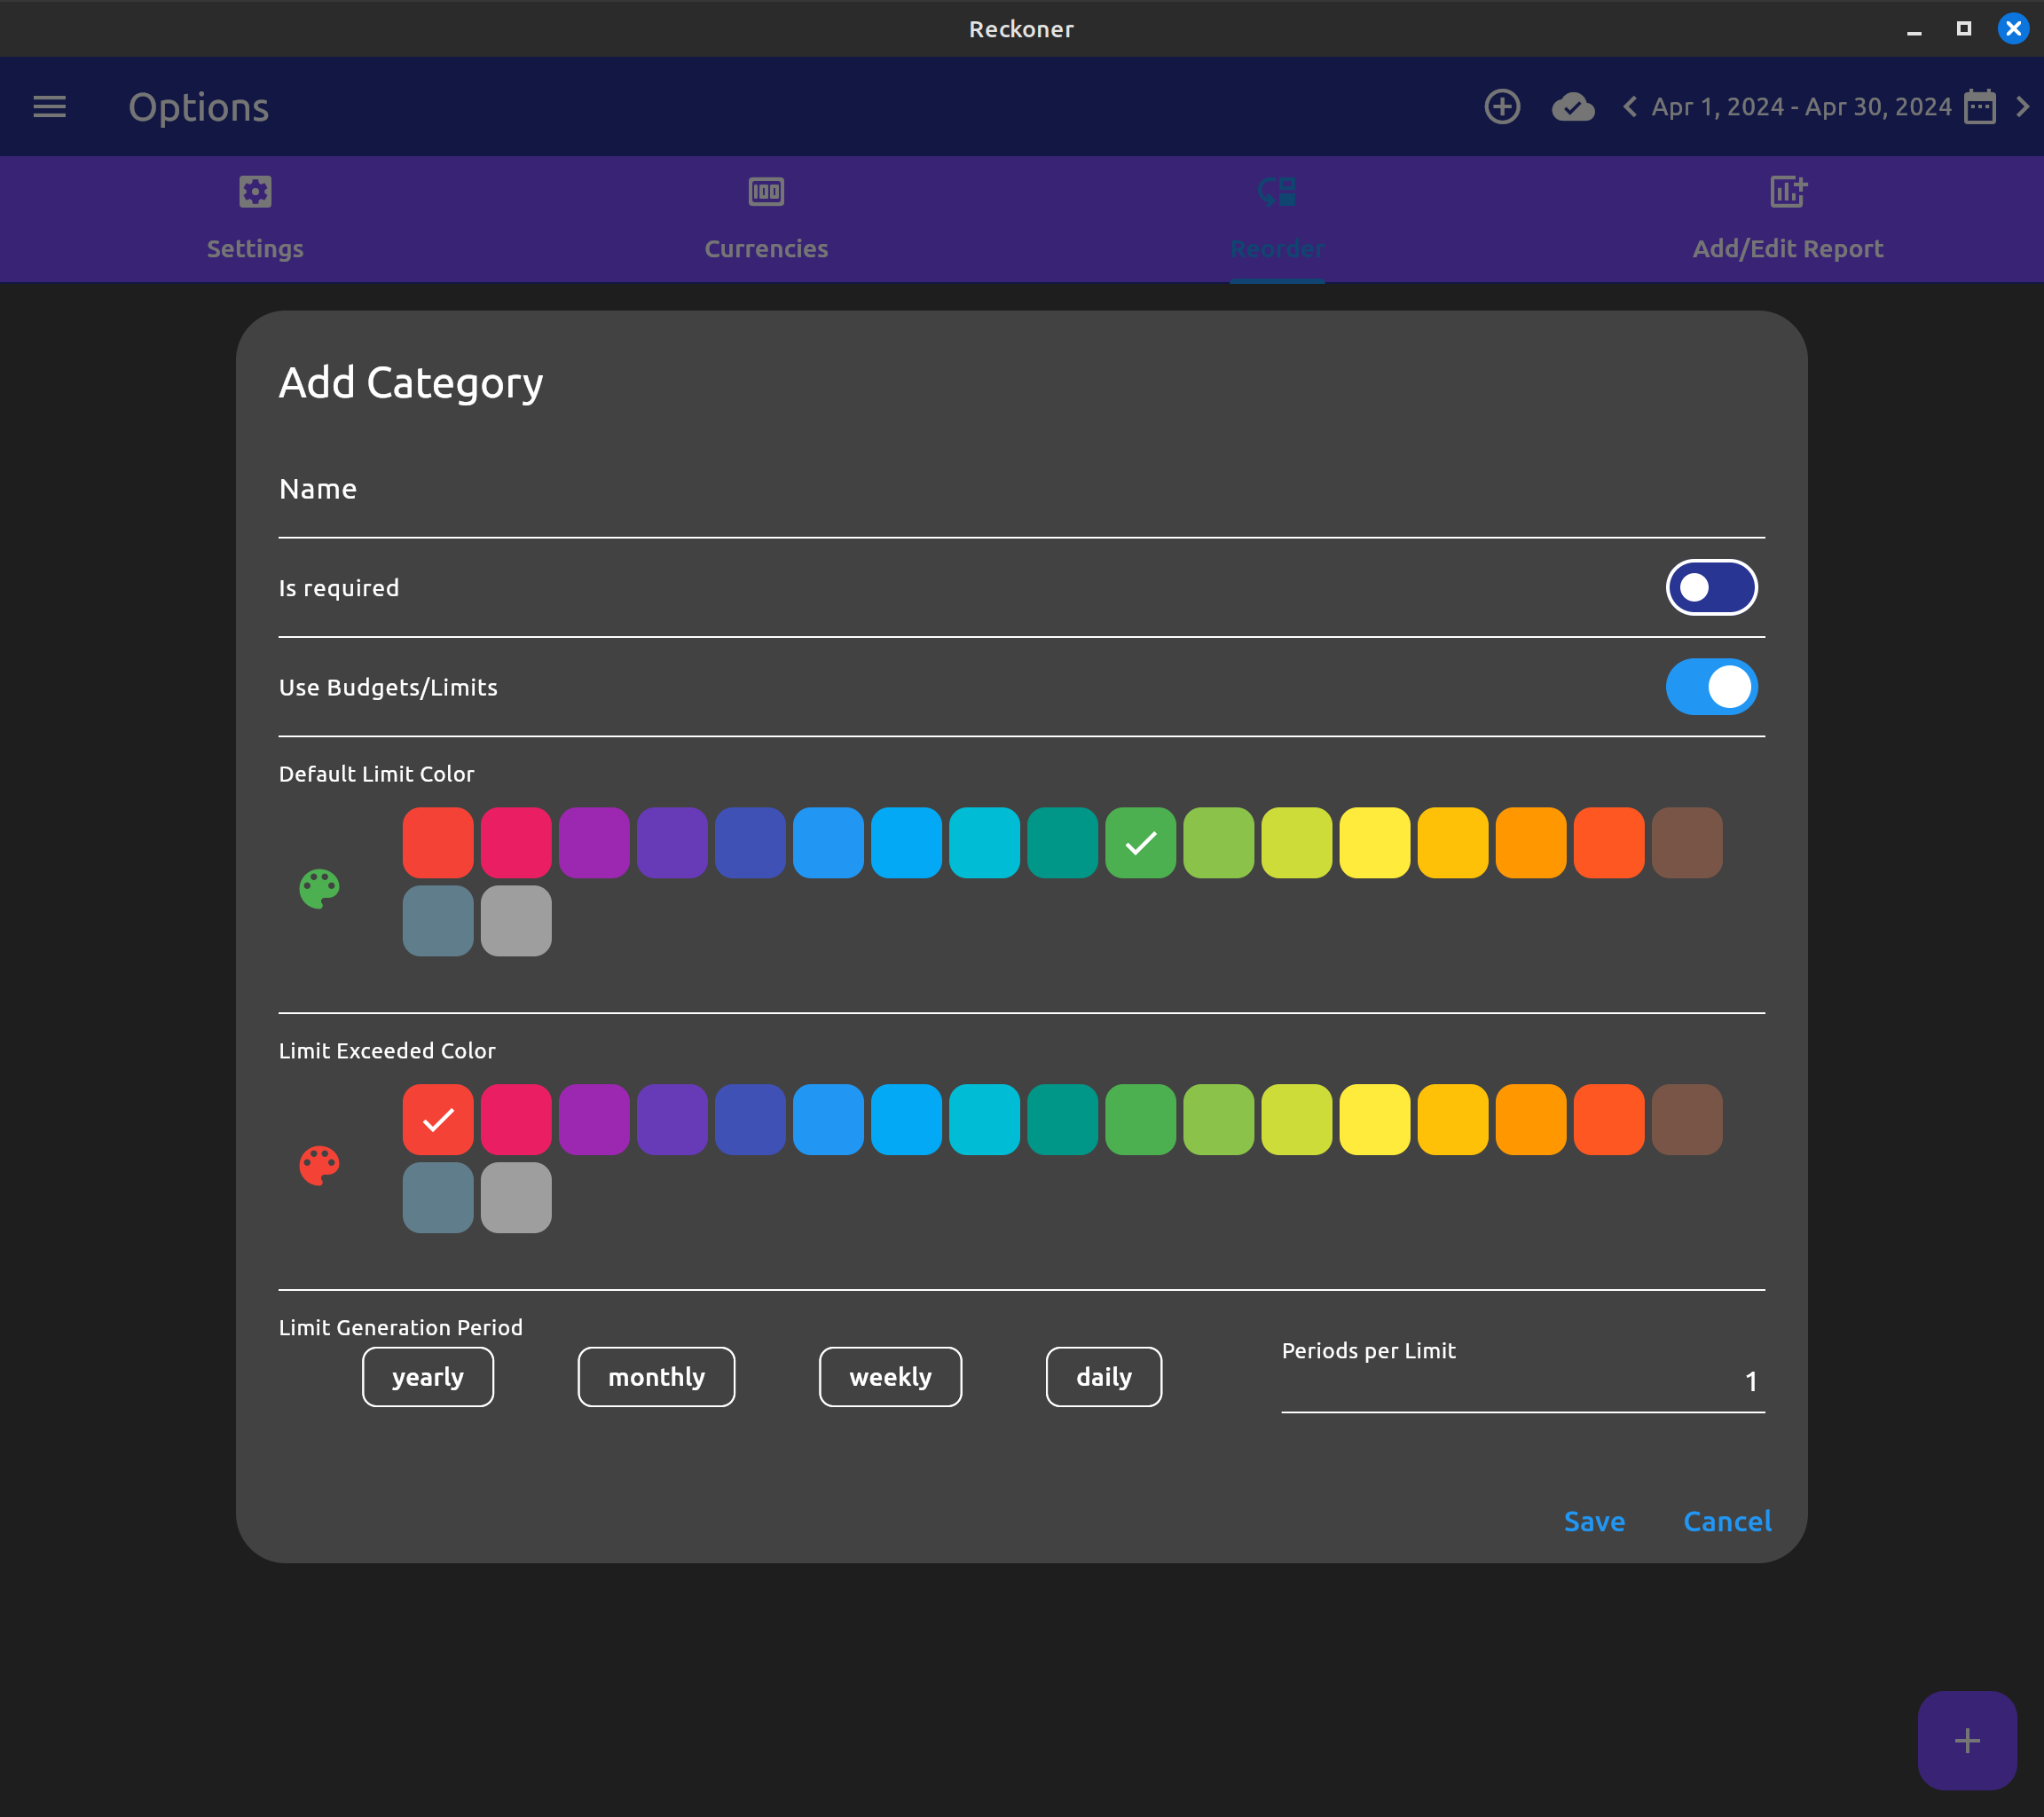The width and height of the screenshot is (2044, 1817).
Task: Pick brown in Limit Exceeded Color
Action: [x=1686, y=1120]
